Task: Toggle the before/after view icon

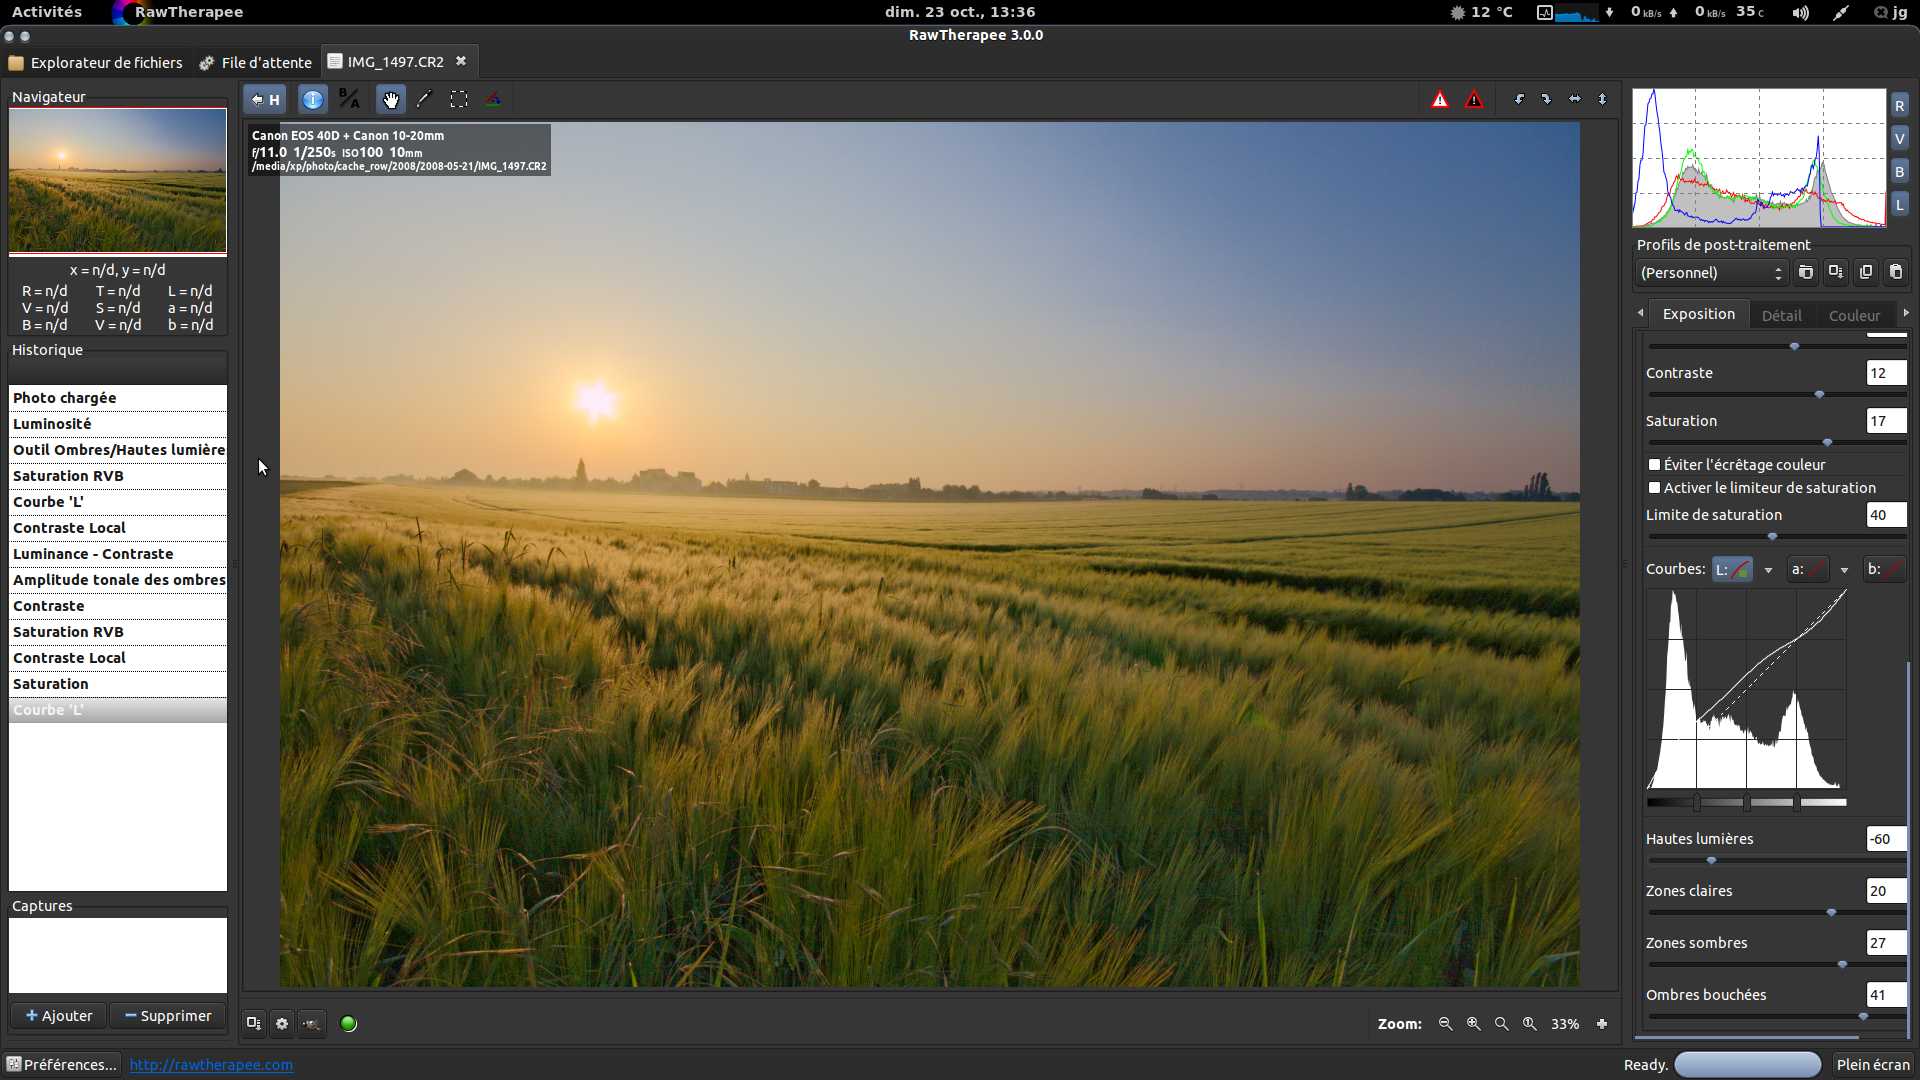Action: pos(348,99)
